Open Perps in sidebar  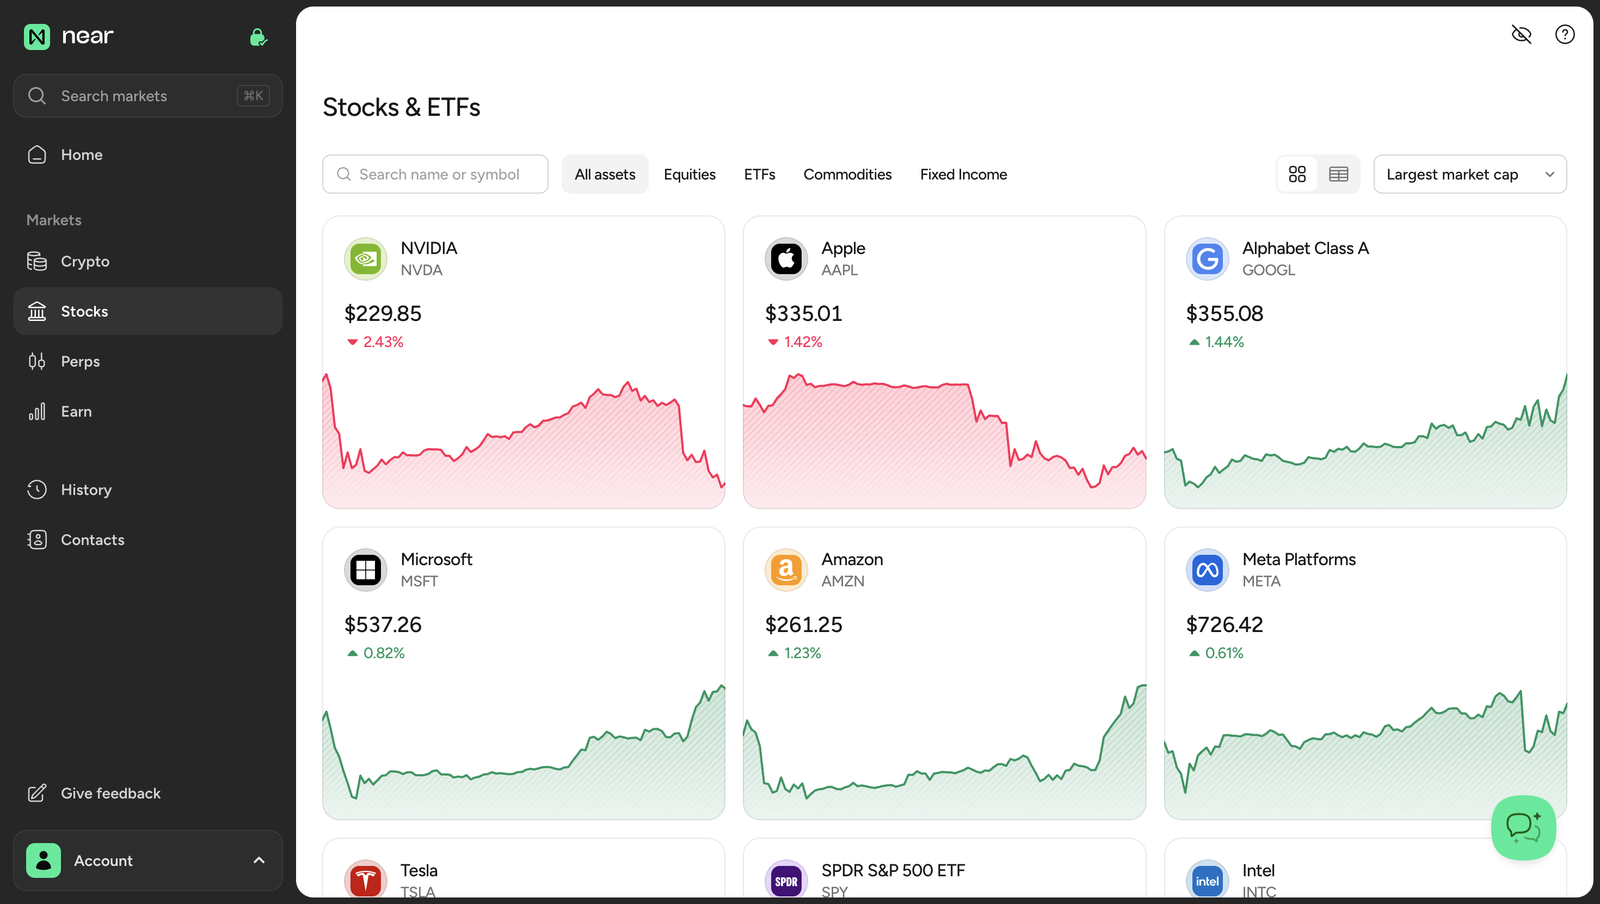(x=148, y=361)
